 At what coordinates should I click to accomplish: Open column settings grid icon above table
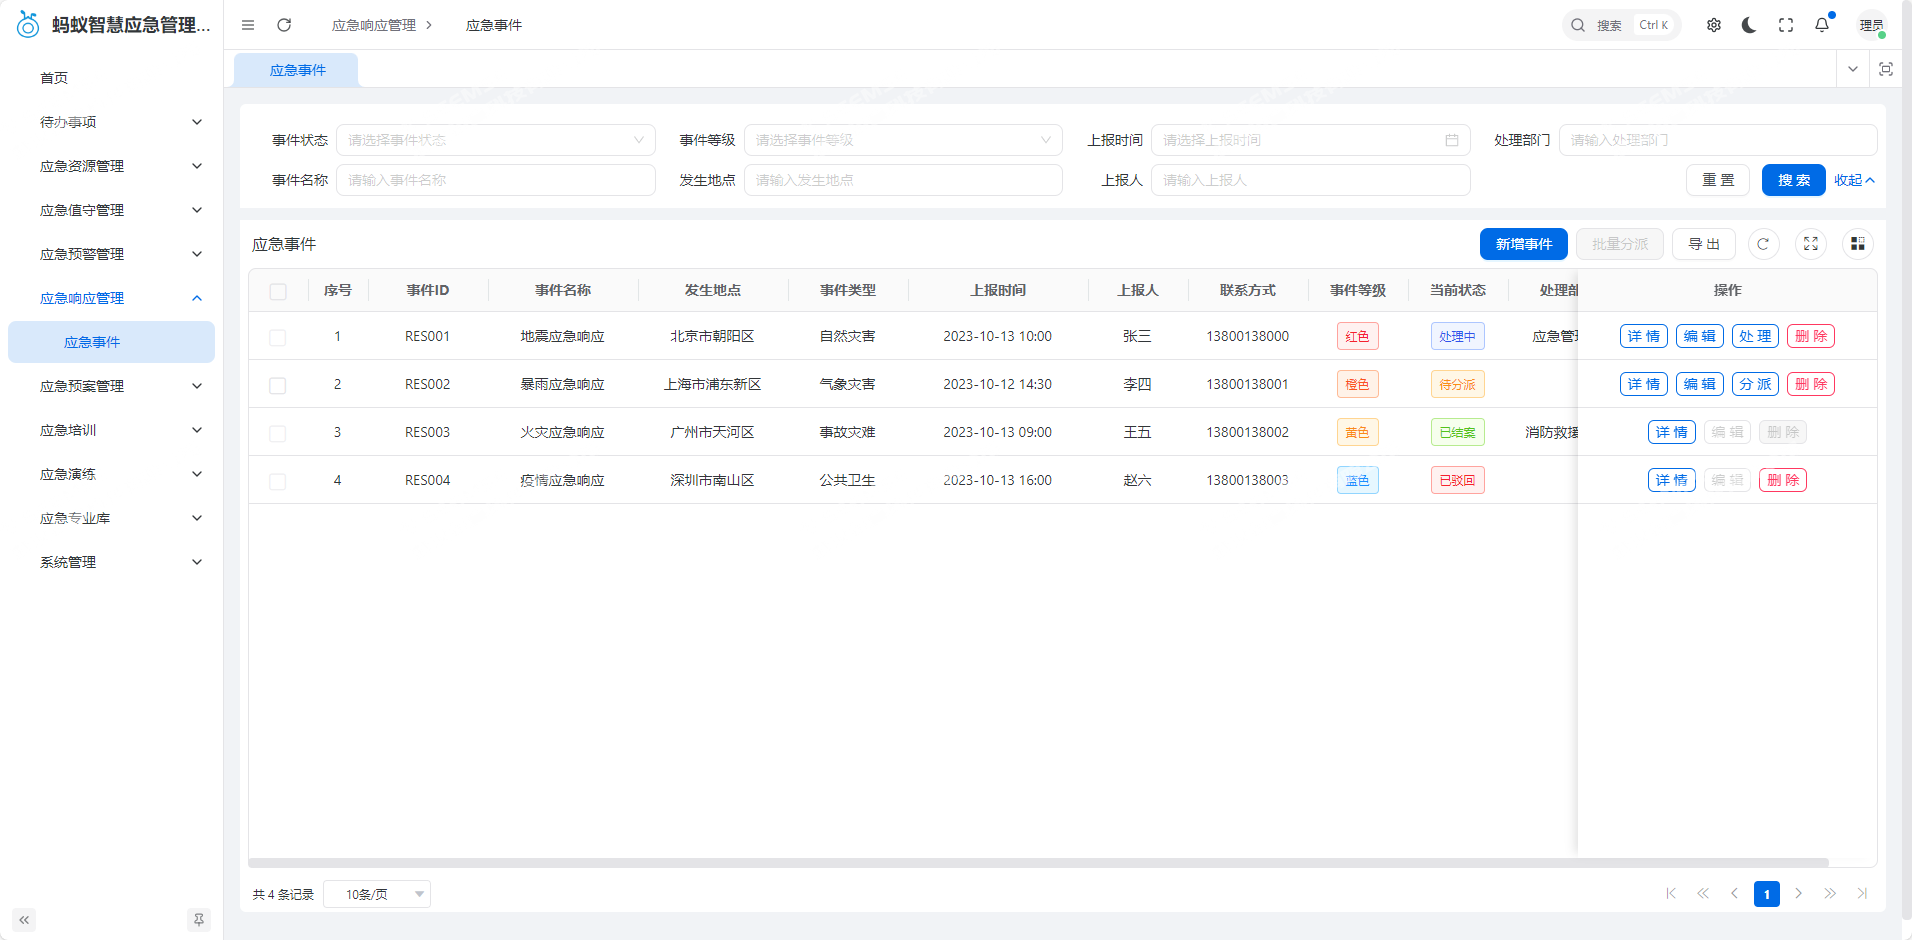[x=1857, y=244]
